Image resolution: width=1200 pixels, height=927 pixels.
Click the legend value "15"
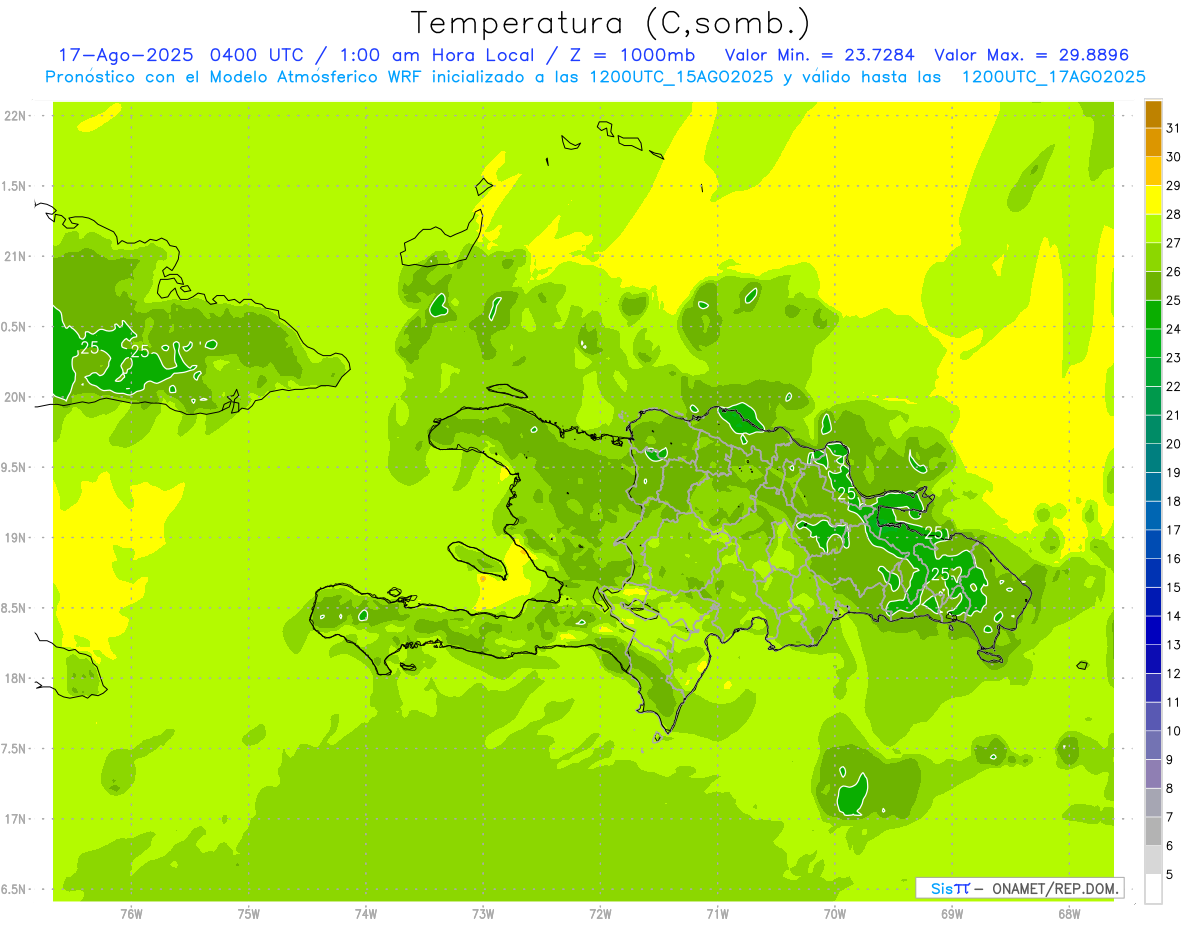click(1174, 588)
